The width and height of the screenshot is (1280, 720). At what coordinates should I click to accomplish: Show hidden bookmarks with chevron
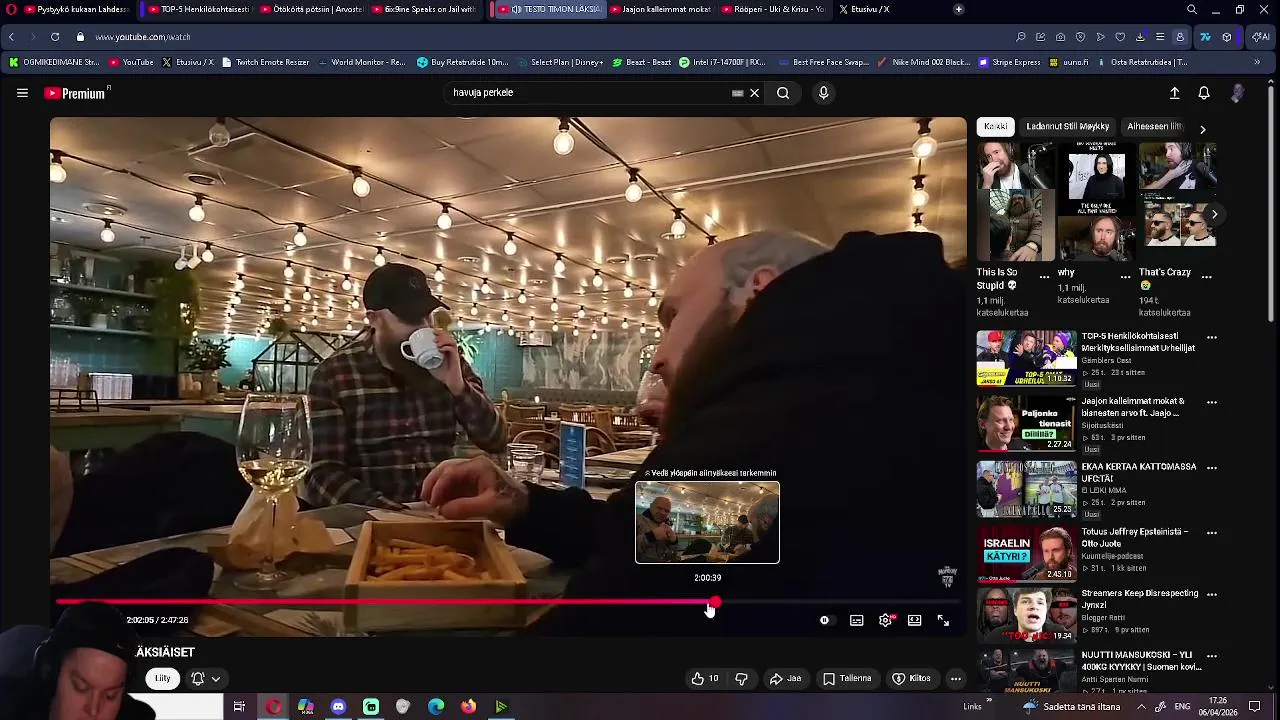pyautogui.click(x=1257, y=62)
